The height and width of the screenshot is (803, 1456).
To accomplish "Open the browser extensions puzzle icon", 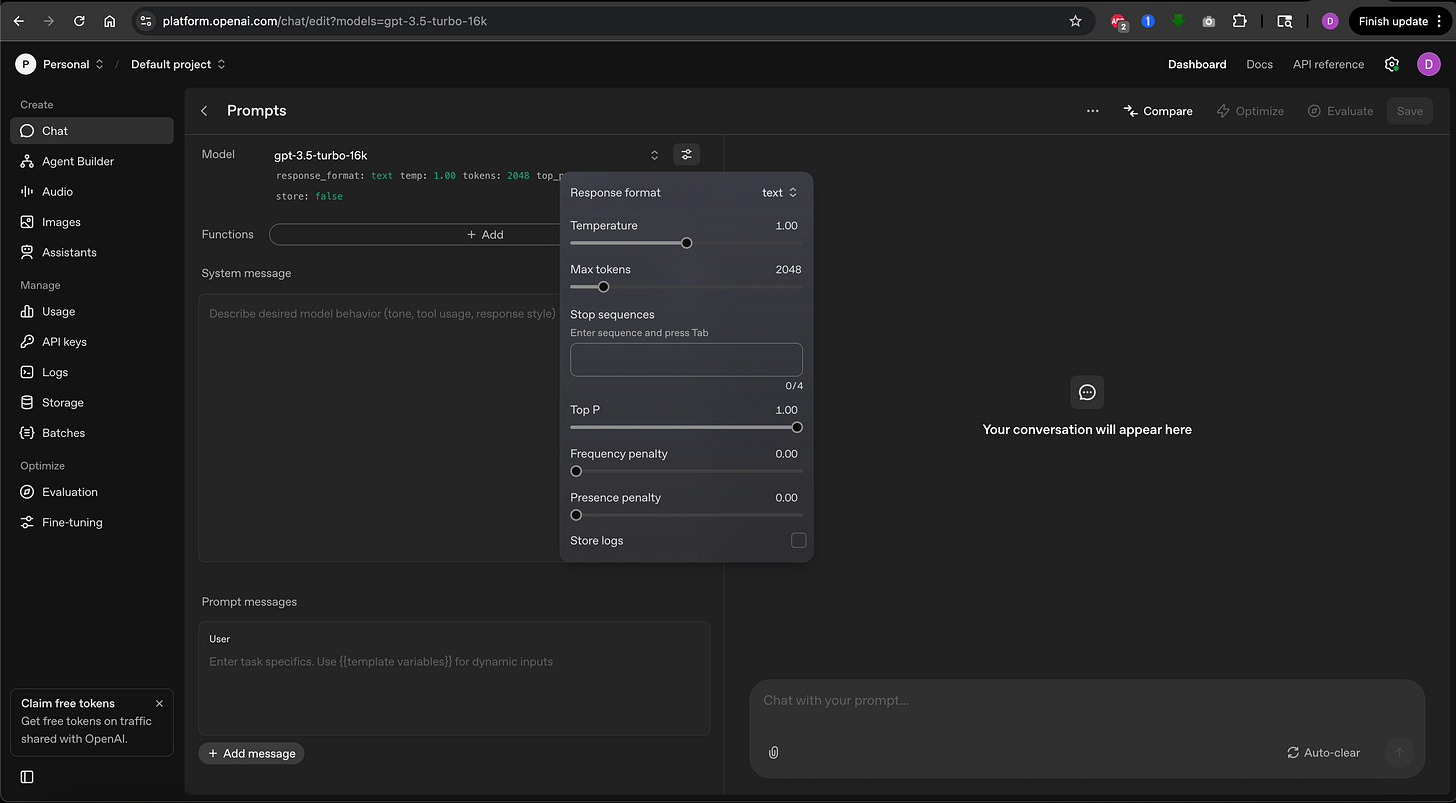I will (x=1240, y=21).
